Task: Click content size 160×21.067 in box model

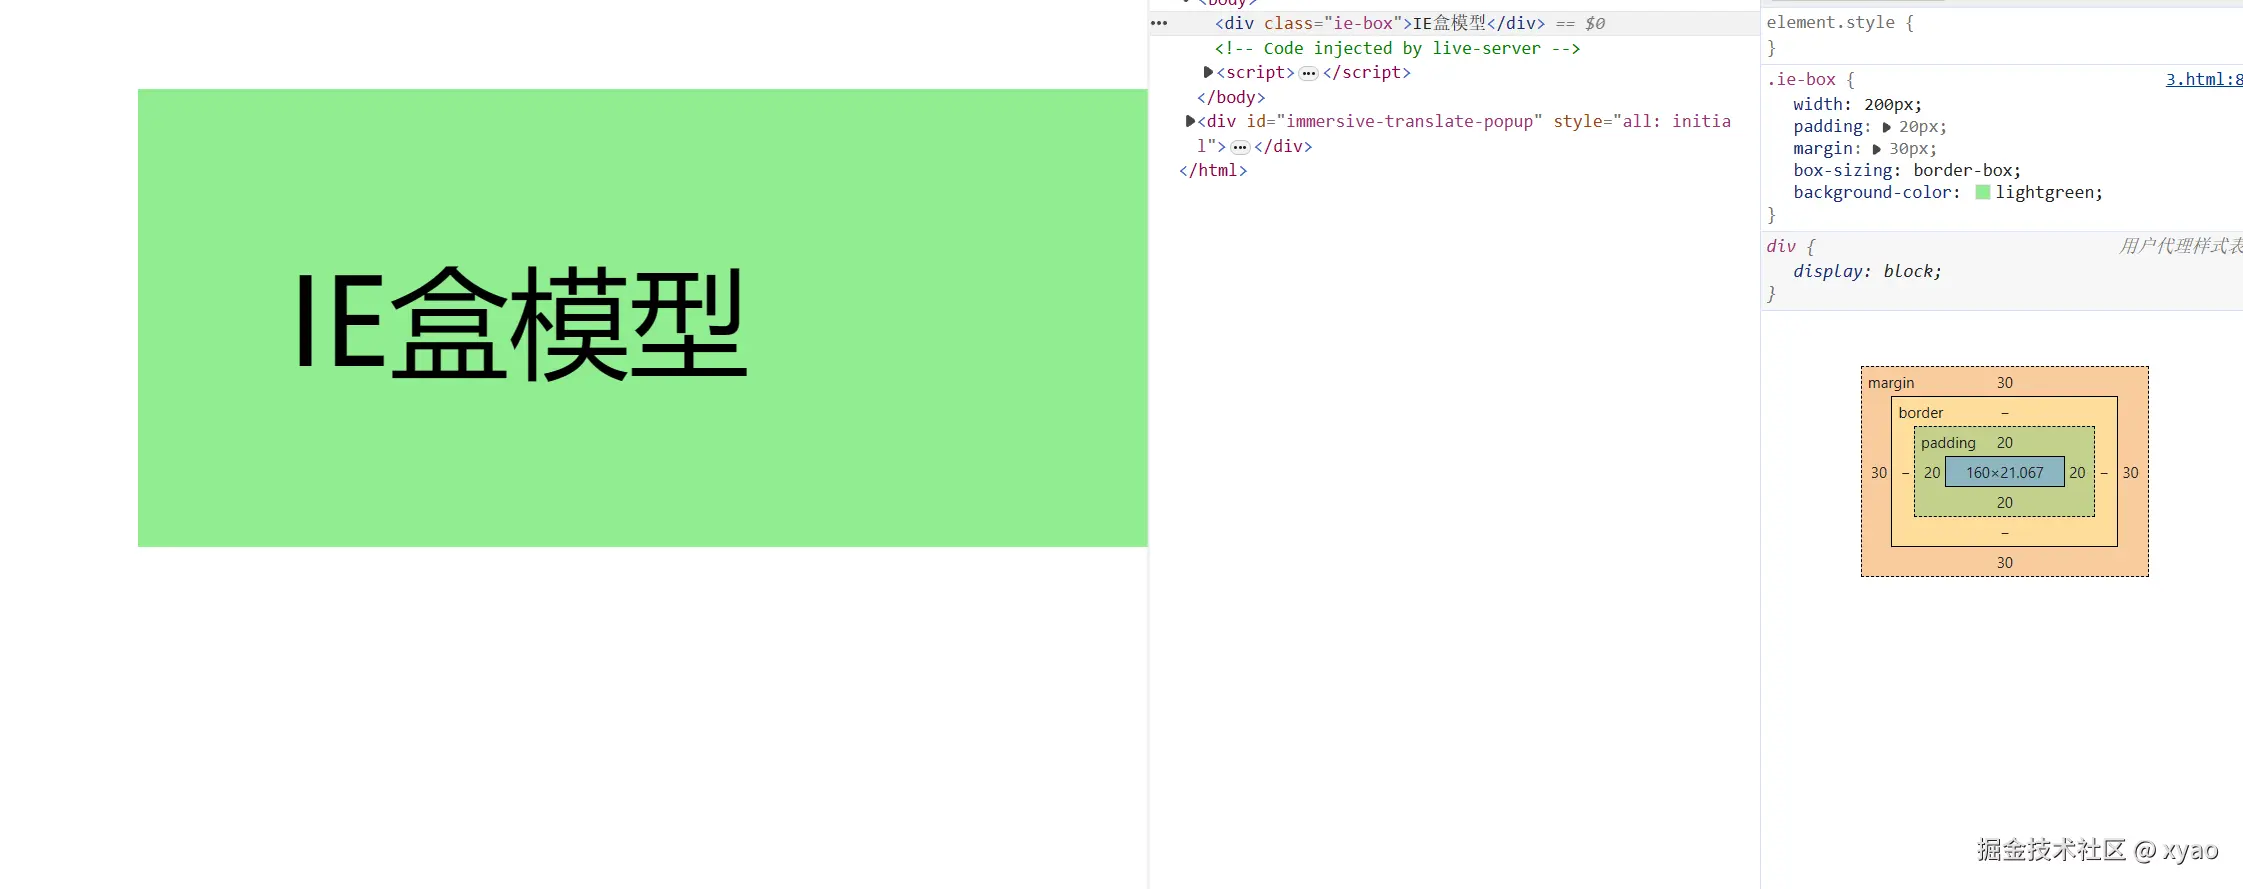Action: [2005, 472]
